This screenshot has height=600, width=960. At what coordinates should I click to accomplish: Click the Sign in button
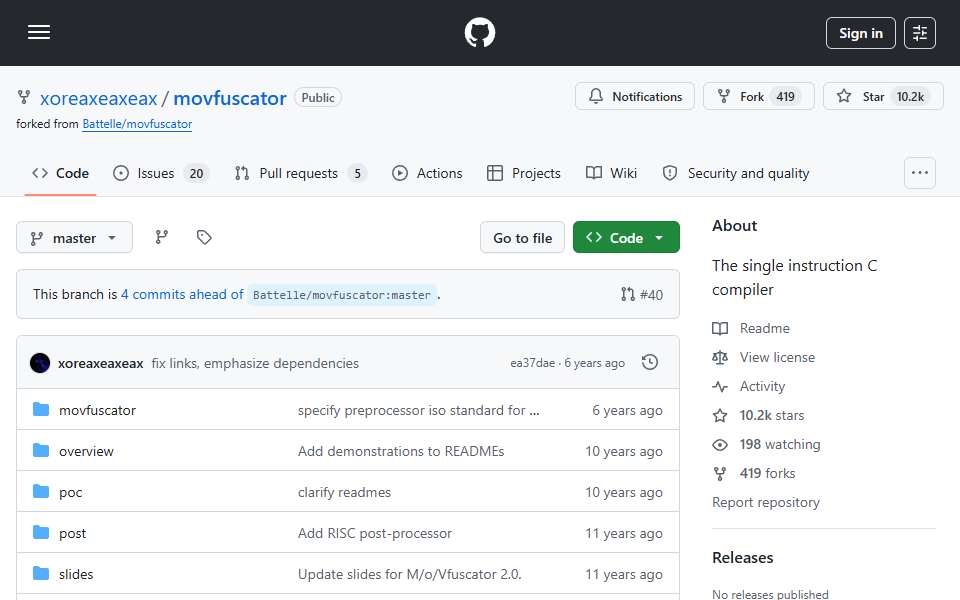pos(860,33)
